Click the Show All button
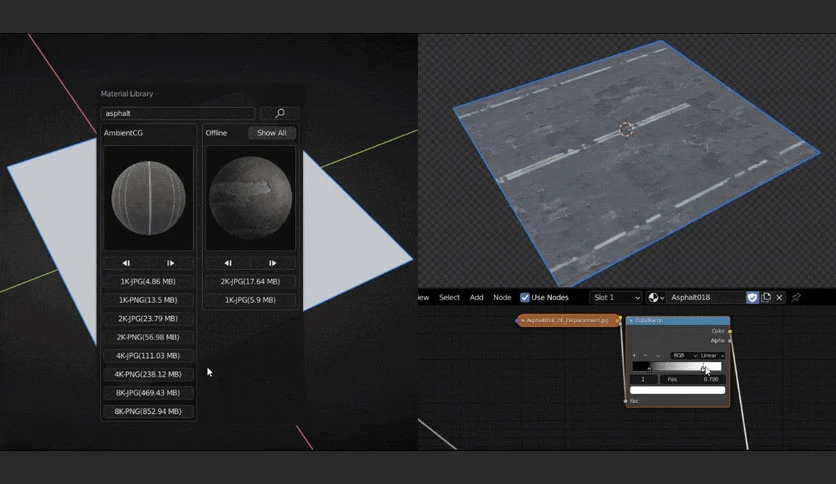This screenshot has height=484, width=836. [271, 133]
